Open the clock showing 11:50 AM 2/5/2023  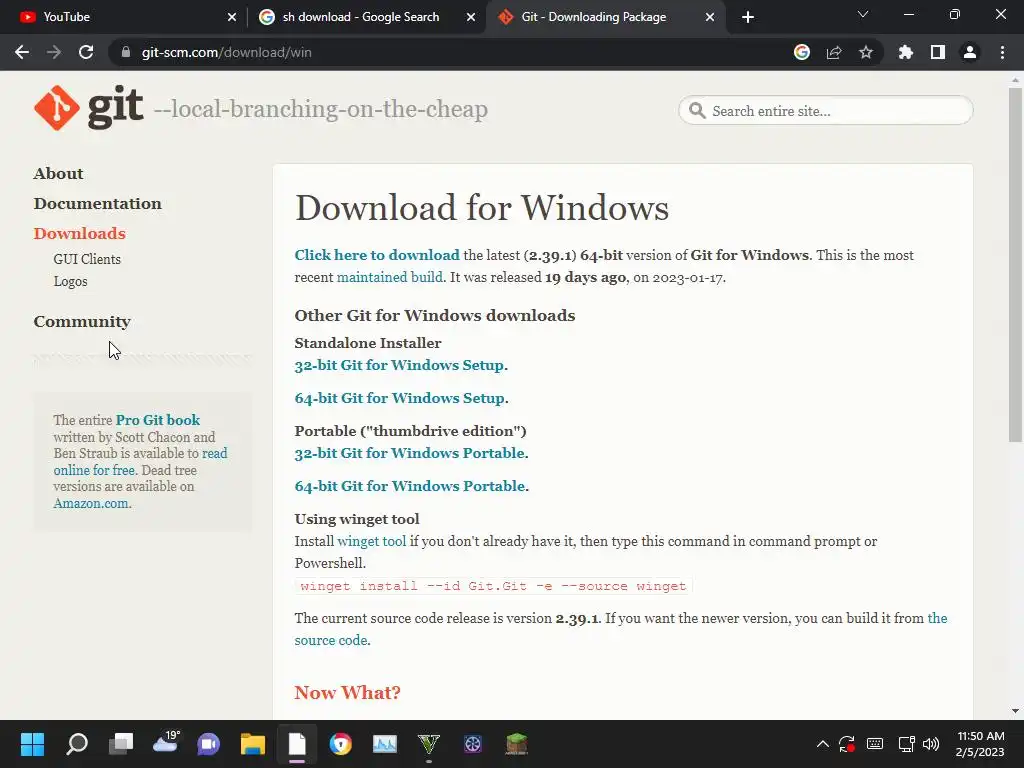[x=980, y=744]
